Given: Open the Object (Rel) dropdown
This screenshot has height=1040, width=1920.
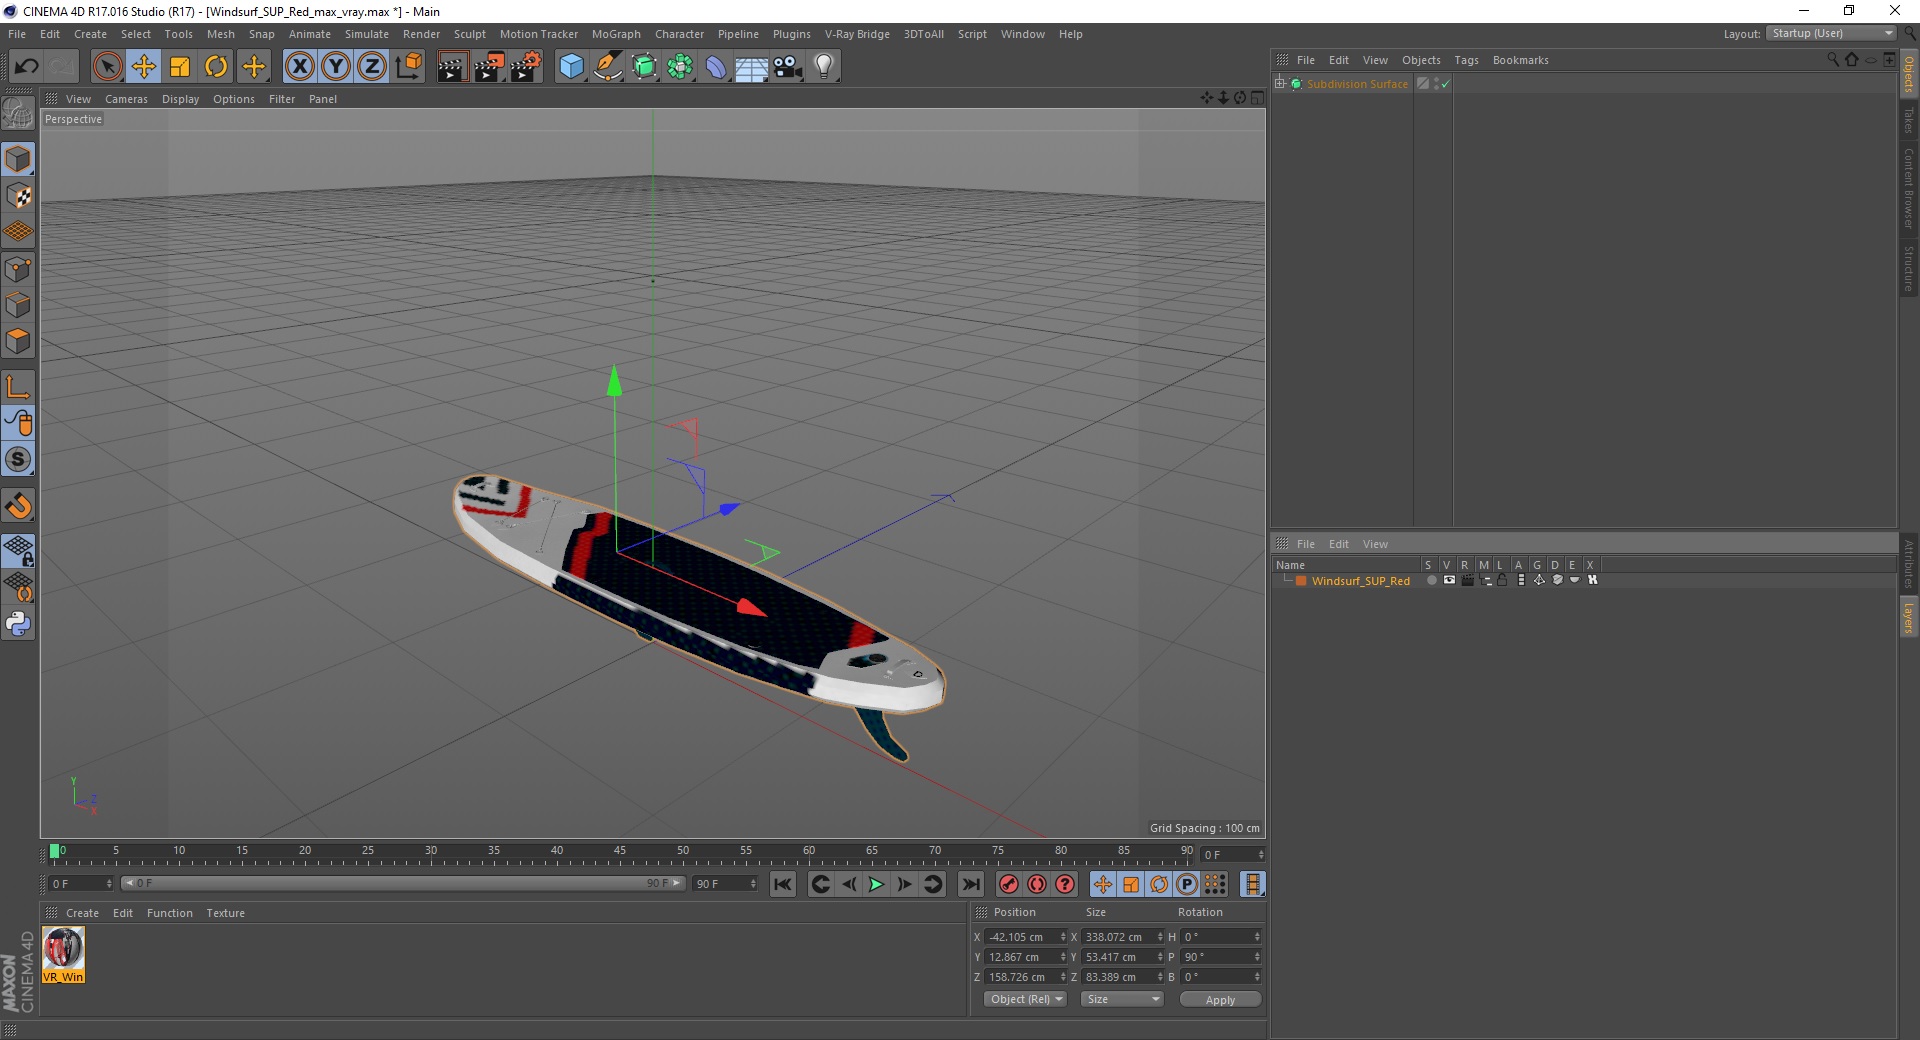Looking at the screenshot, I should tap(1026, 999).
